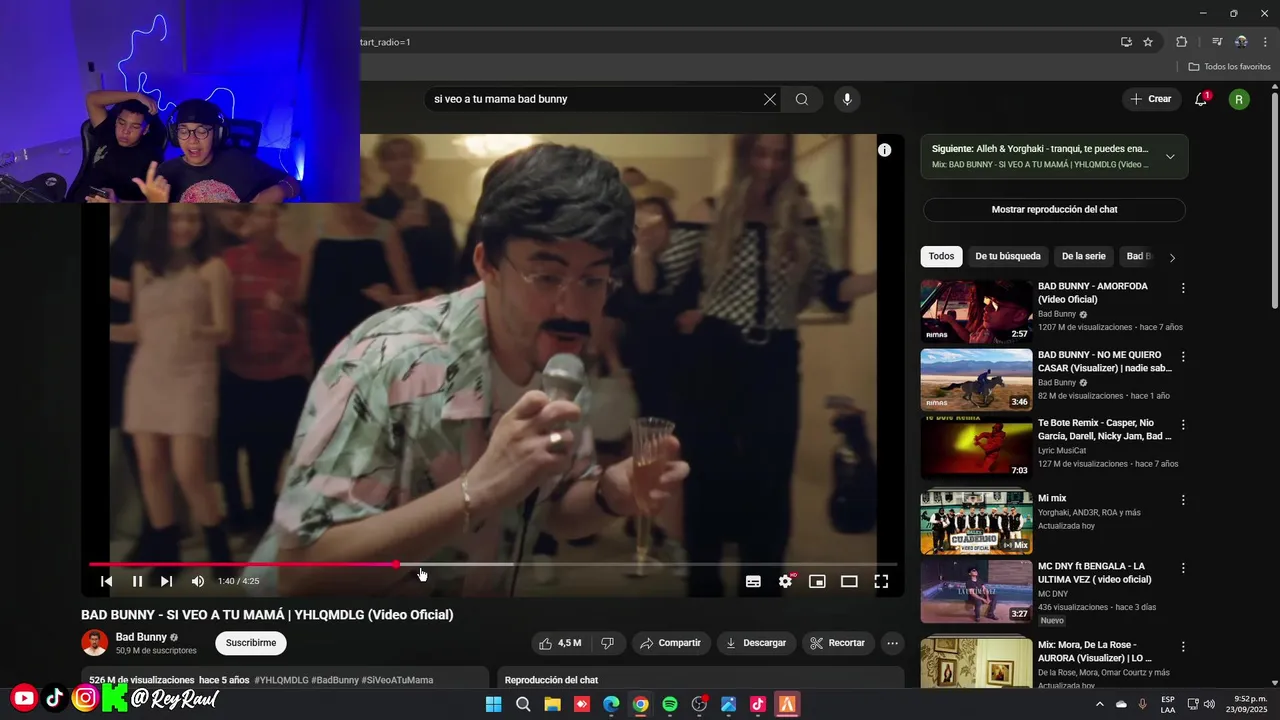1280x720 pixels.
Task: Select the Todos filter chip
Action: pos(941,256)
